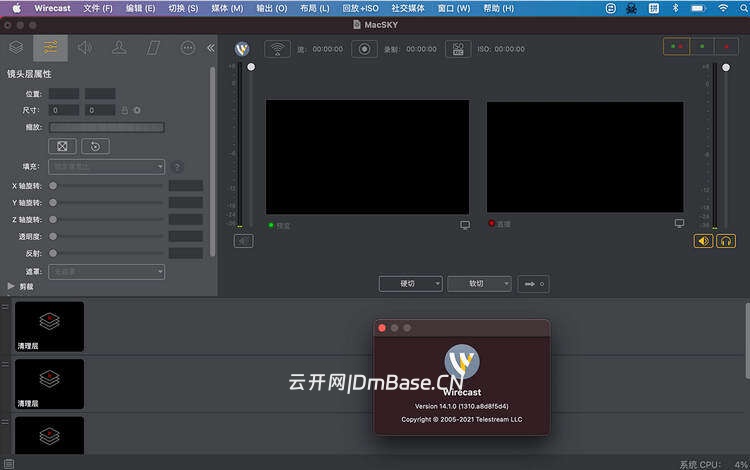The width and height of the screenshot is (750, 470).
Task: Start streaming with the wifi broadcast button
Action: point(277,49)
